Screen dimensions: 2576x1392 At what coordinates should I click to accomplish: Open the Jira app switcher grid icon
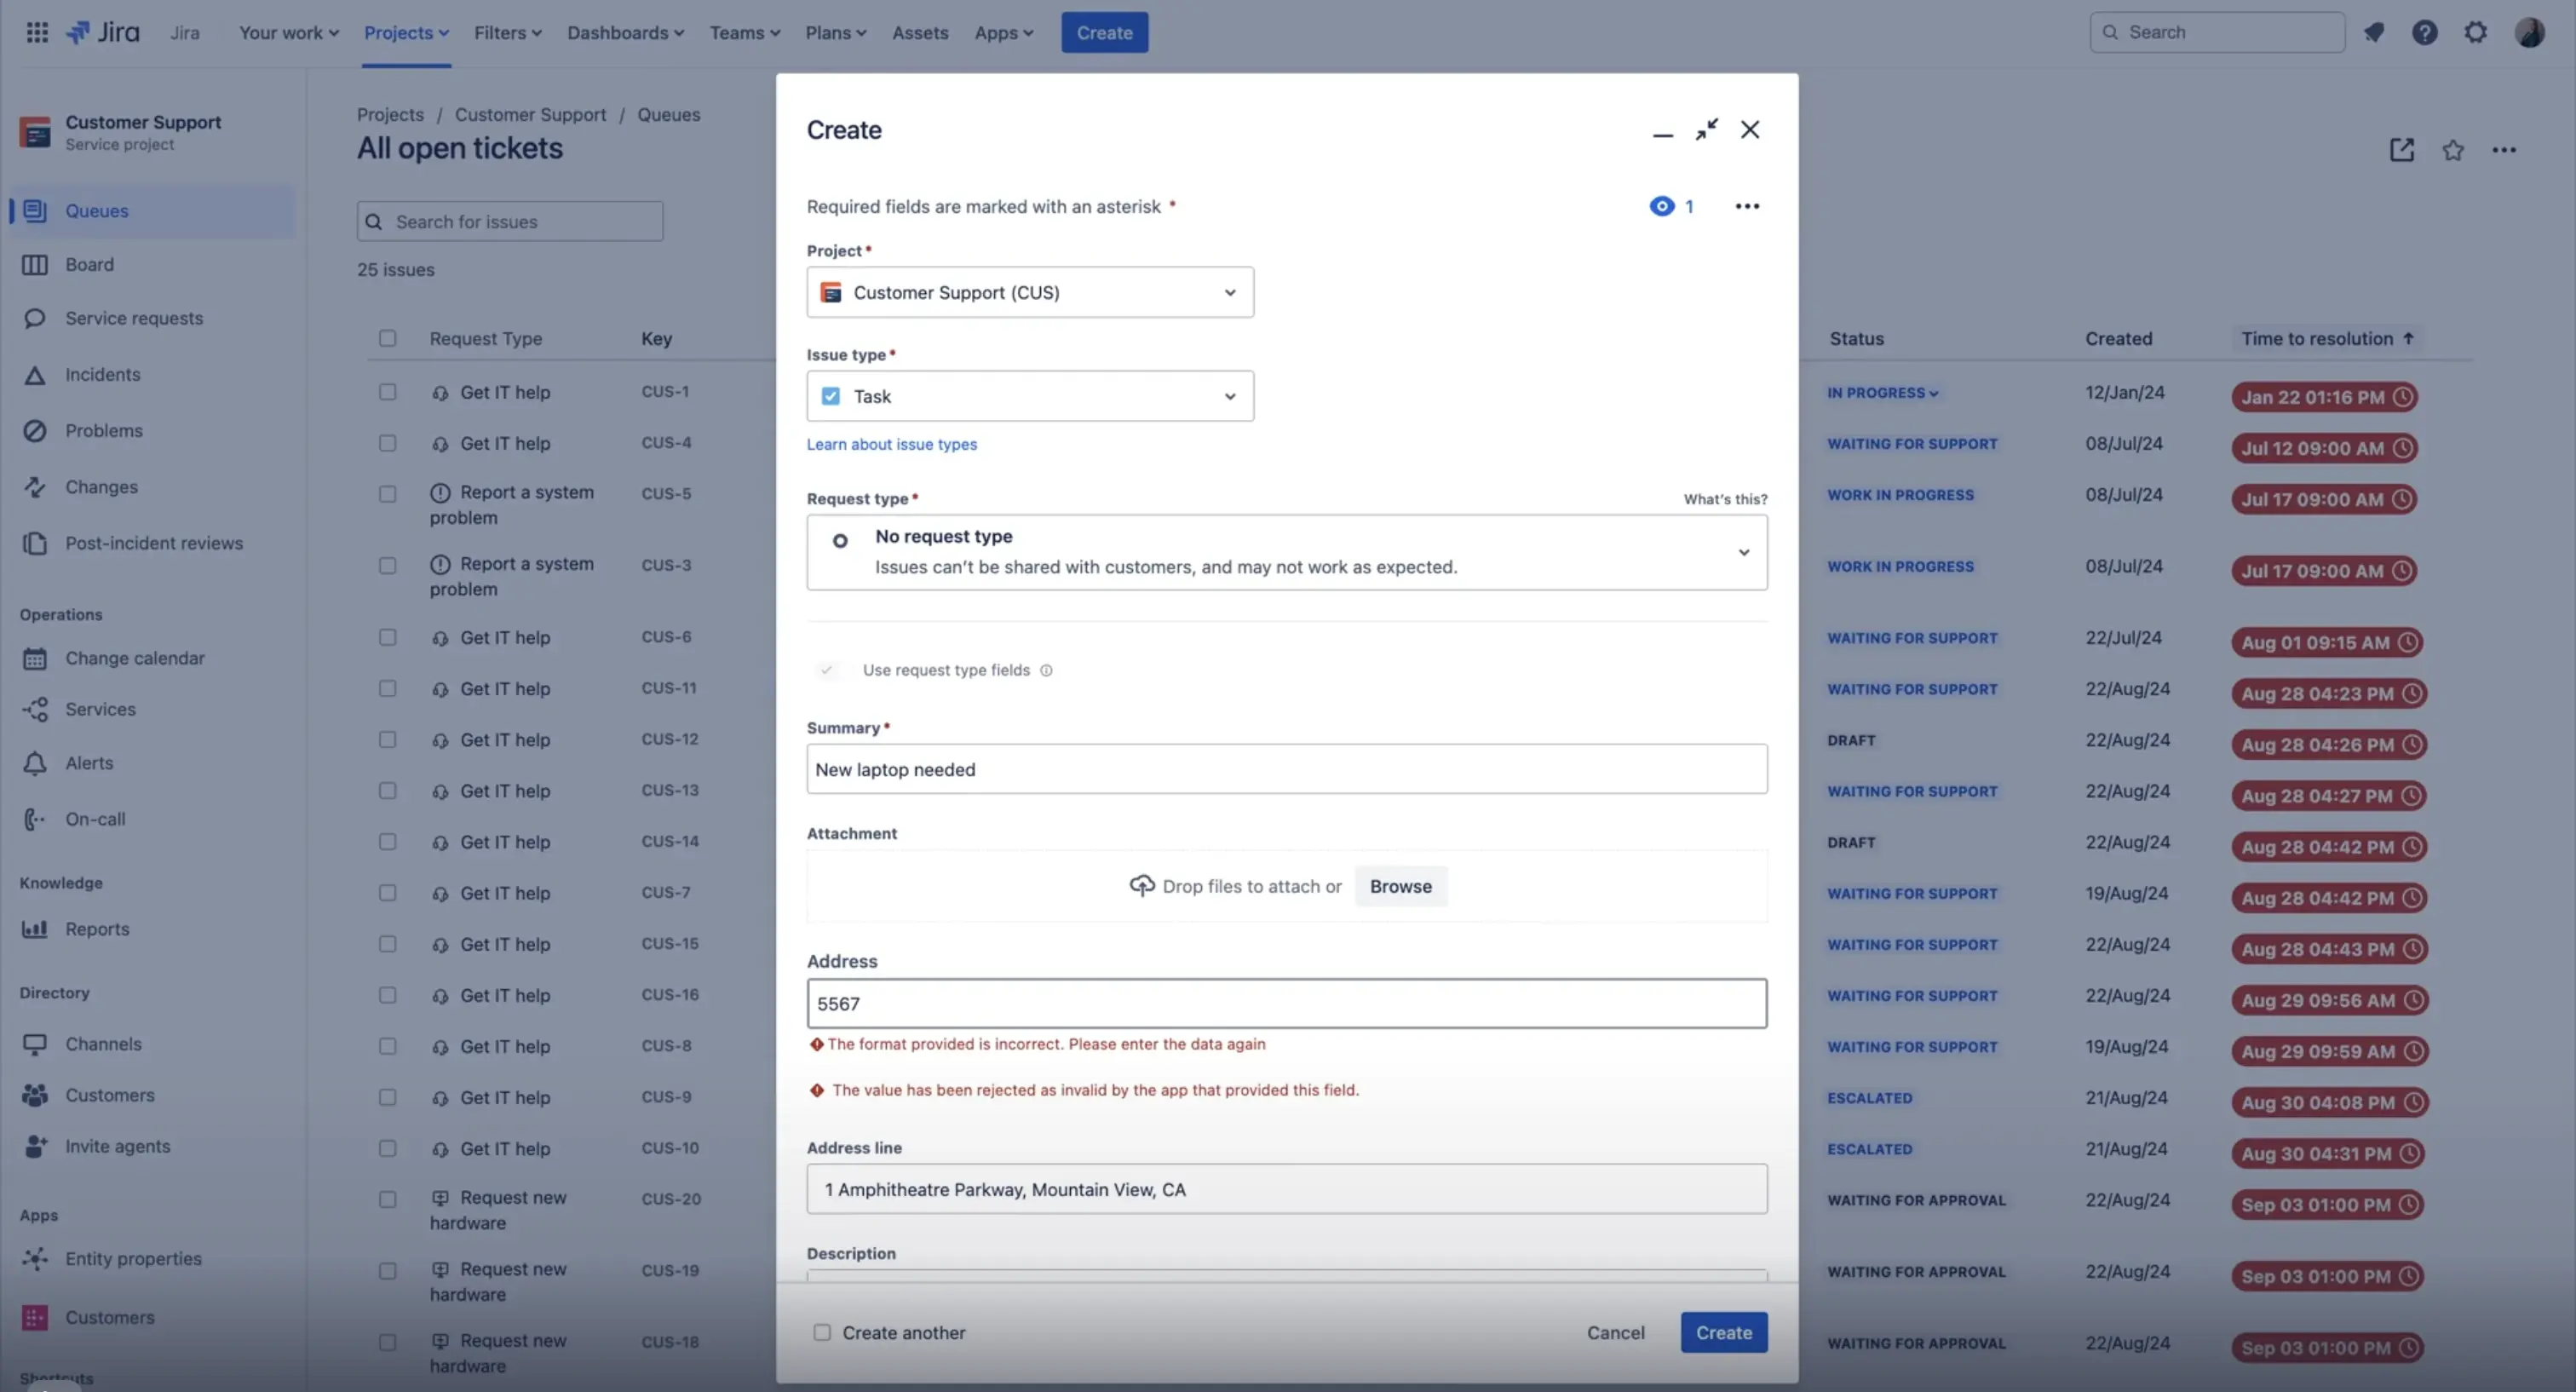tap(37, 32)
